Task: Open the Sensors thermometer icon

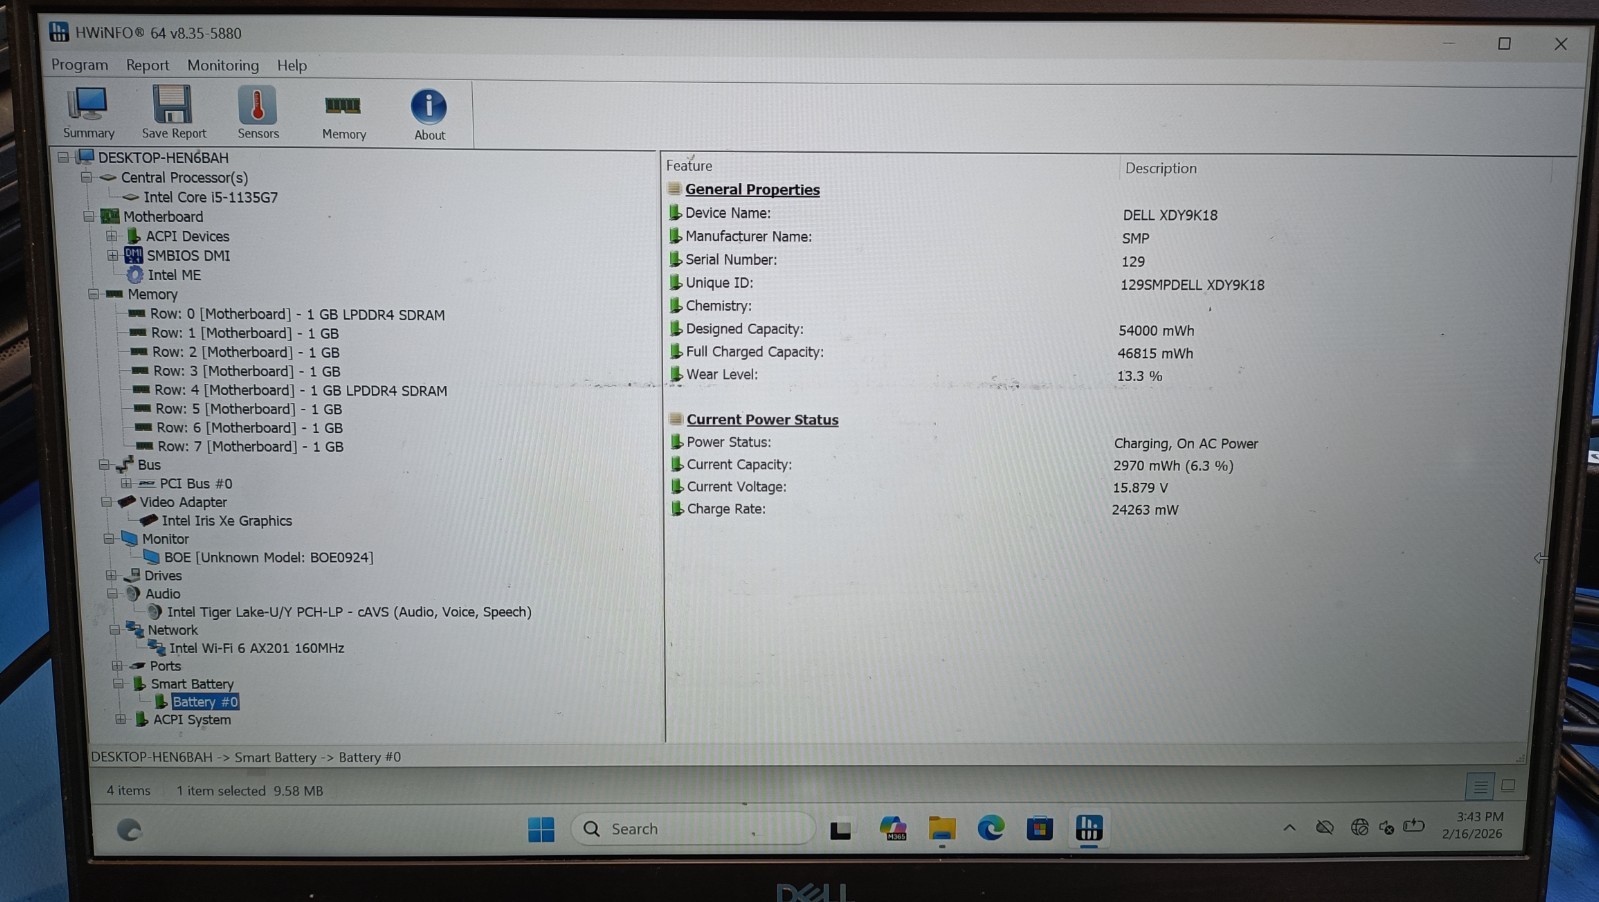Action: pyautogui.click(x=257, y=112)
